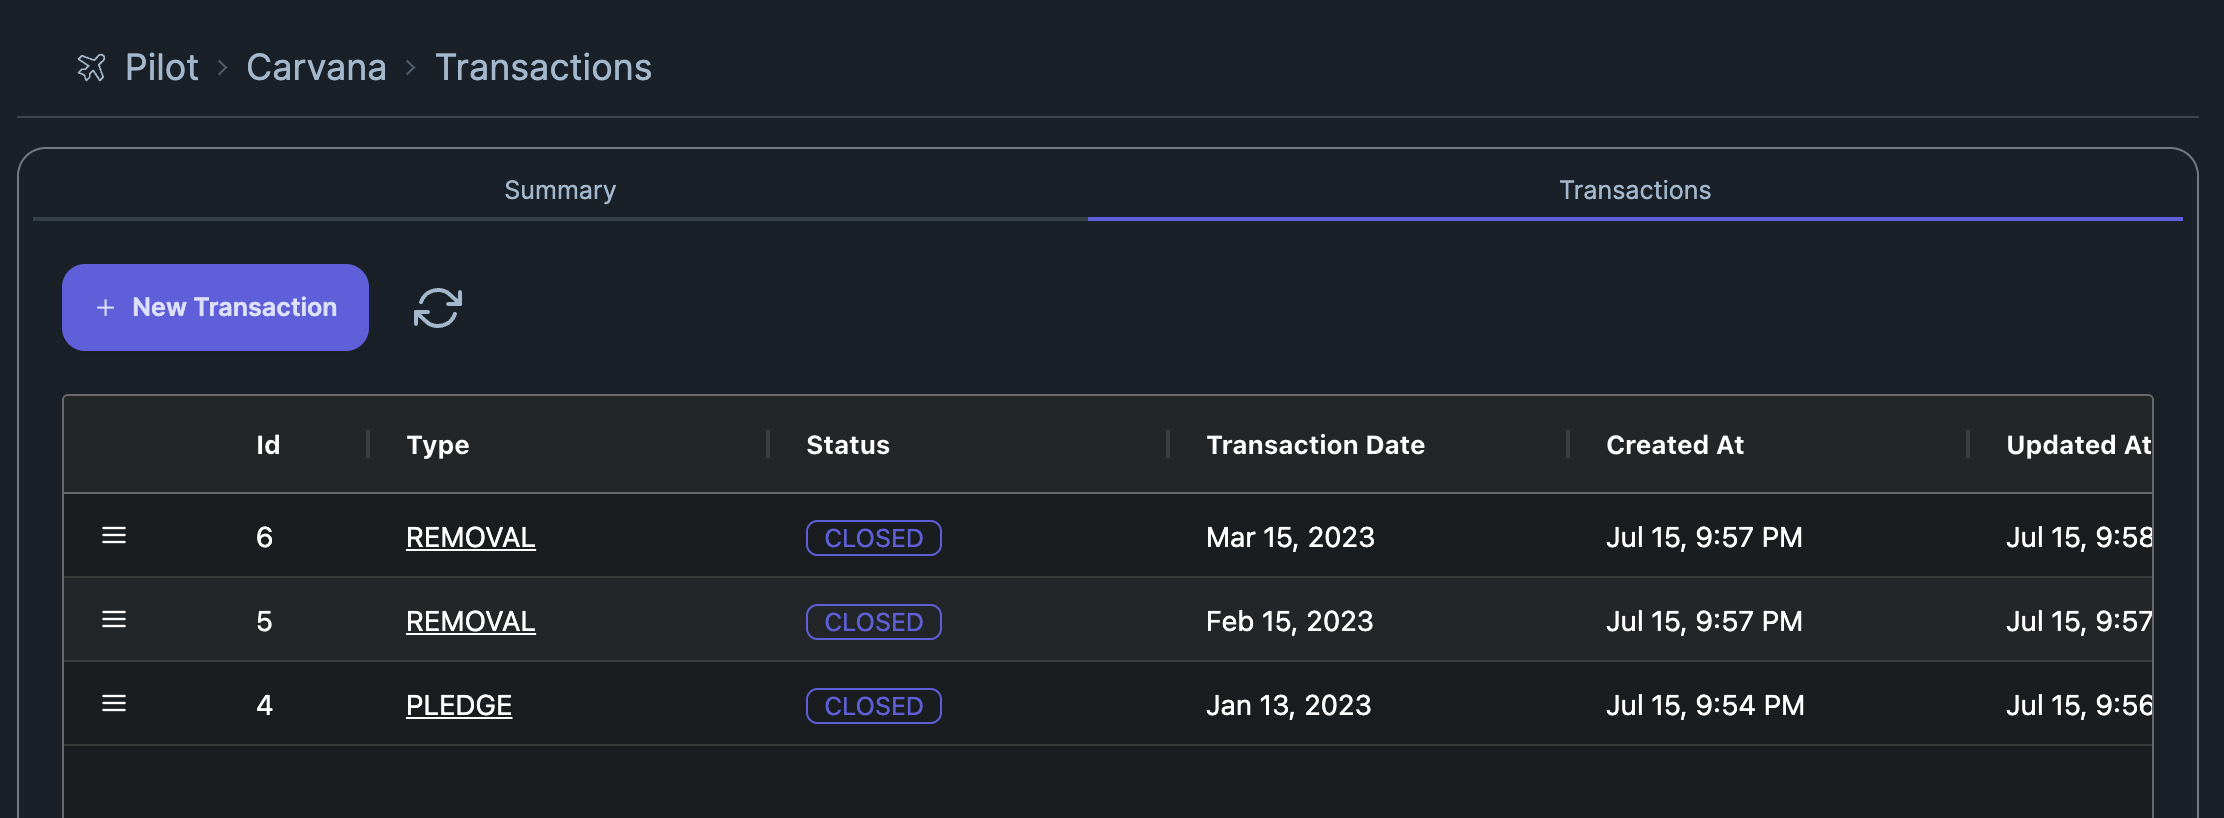The height and width of the screenshot is (818, 2224).
Task: Click the plus icon inside New Transaction
Action: click(105, 307)
